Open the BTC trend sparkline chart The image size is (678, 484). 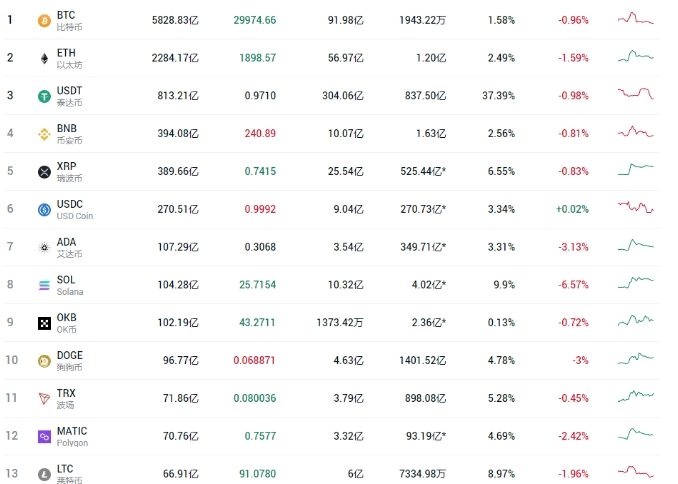[x=636, y=19]
